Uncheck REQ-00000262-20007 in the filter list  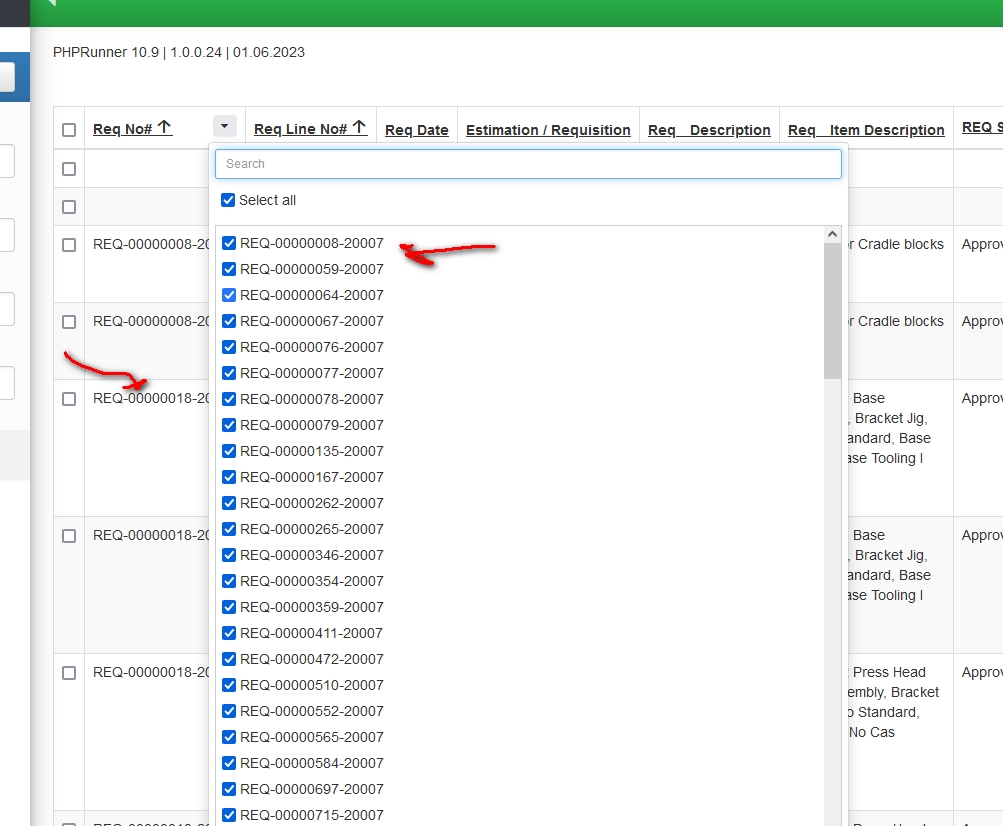point(228,502)
